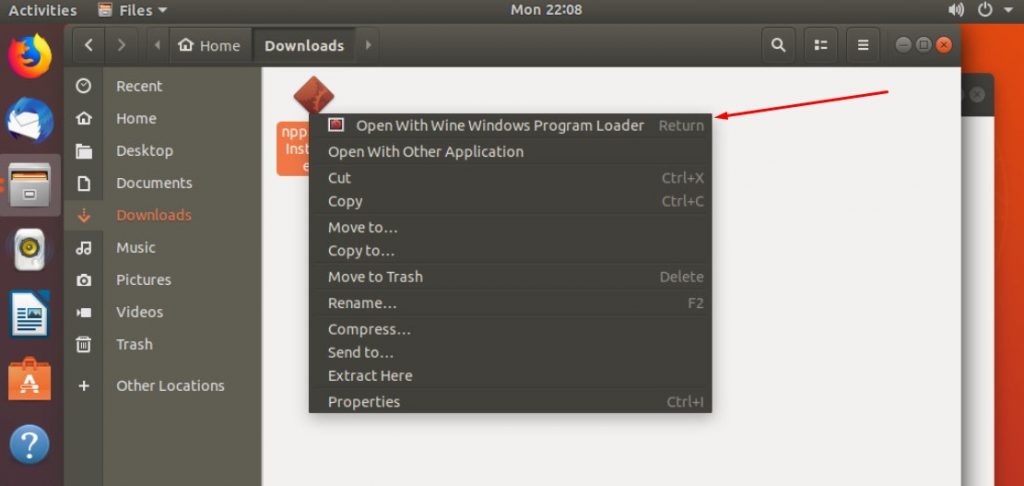The image size is (1024, 486).
Task: Click the Trash bin icon in the sidebar
Action: pos(84,344)
